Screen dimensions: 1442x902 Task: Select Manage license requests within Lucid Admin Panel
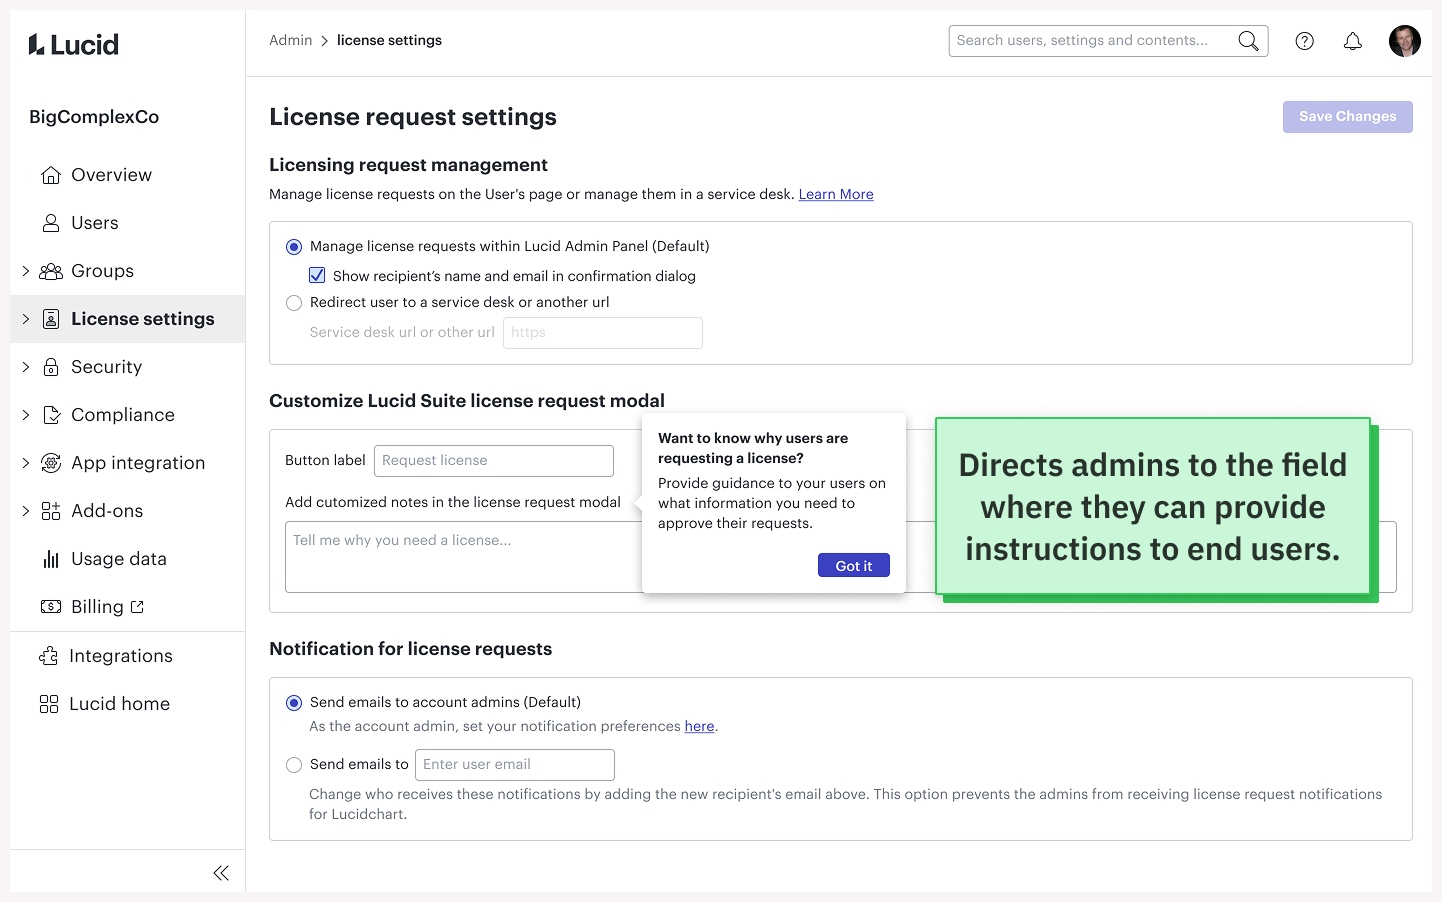click(294, 247)
